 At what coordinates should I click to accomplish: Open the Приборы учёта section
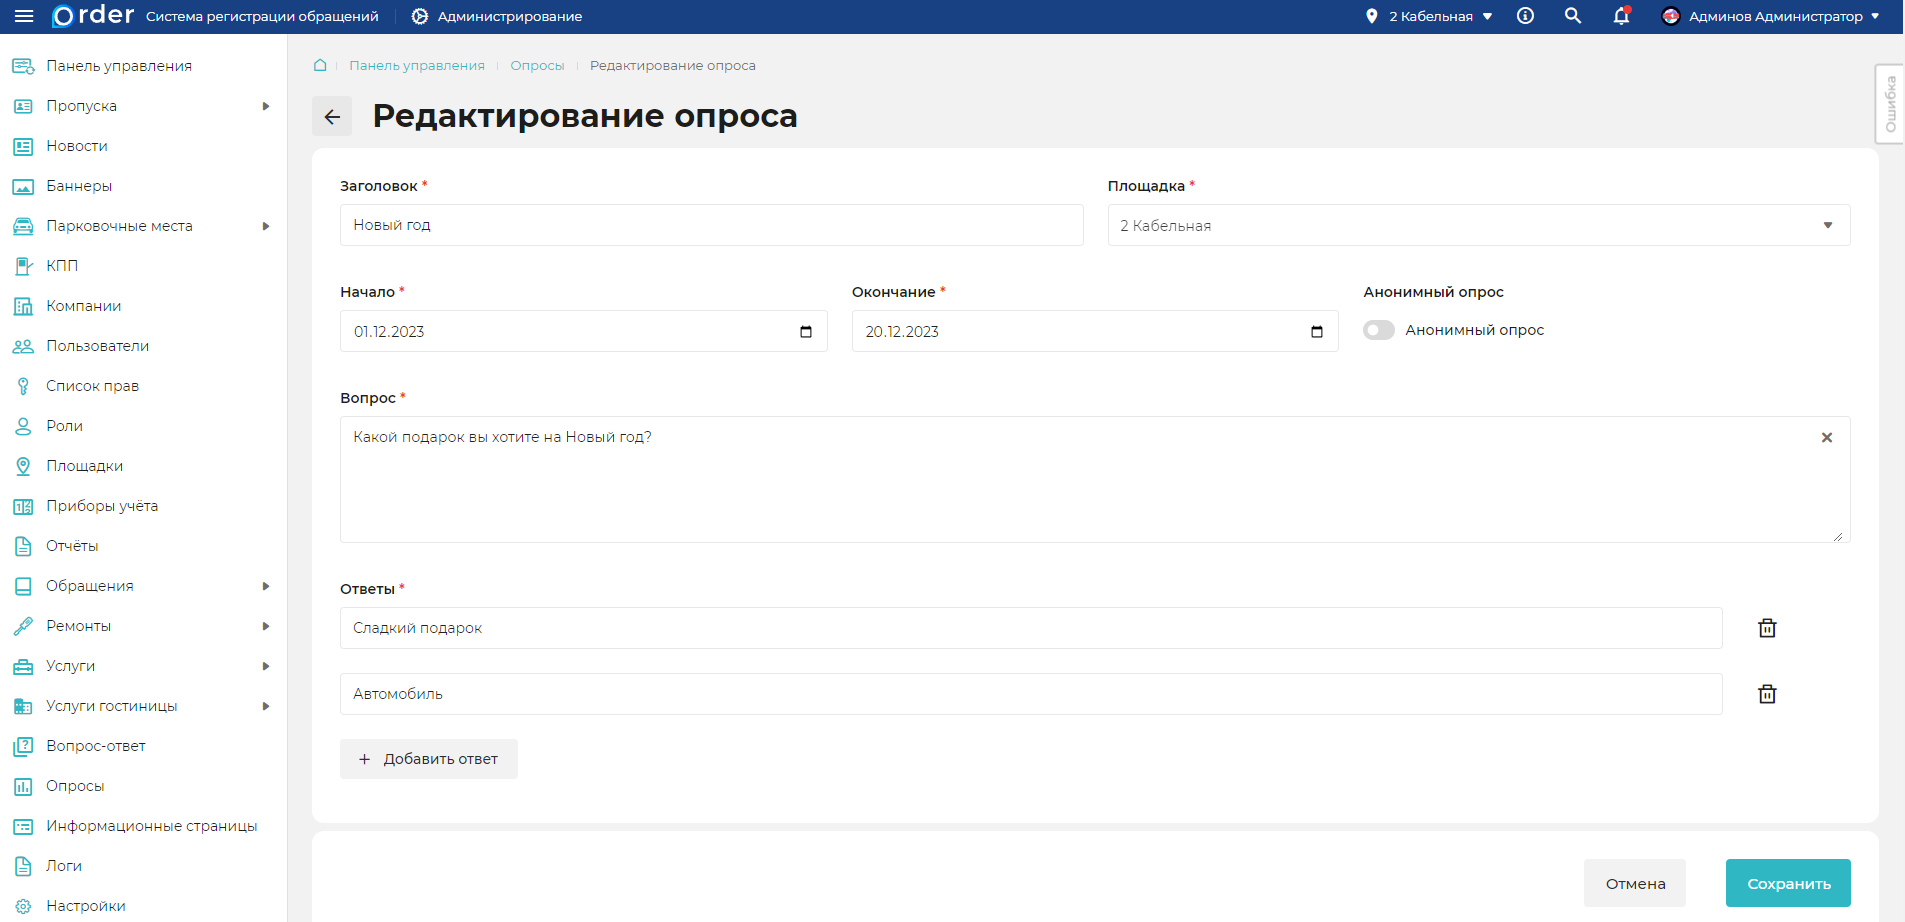(102, 506)
